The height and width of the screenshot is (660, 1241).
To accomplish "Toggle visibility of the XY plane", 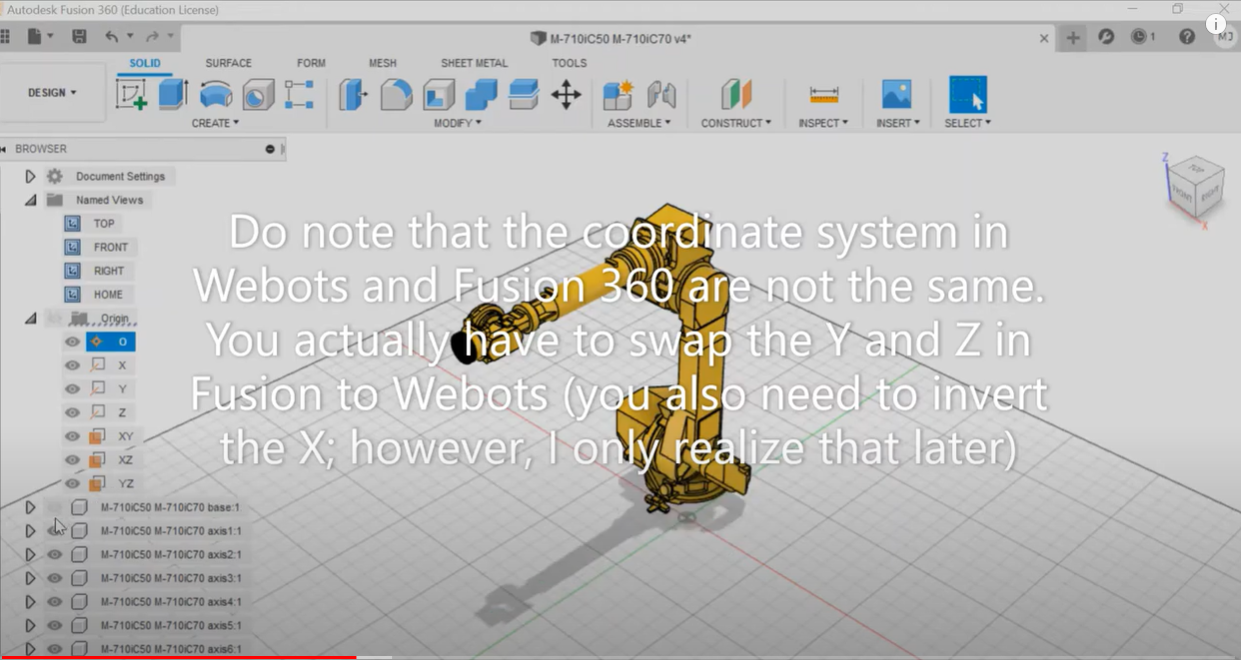I will click(72, 437).
